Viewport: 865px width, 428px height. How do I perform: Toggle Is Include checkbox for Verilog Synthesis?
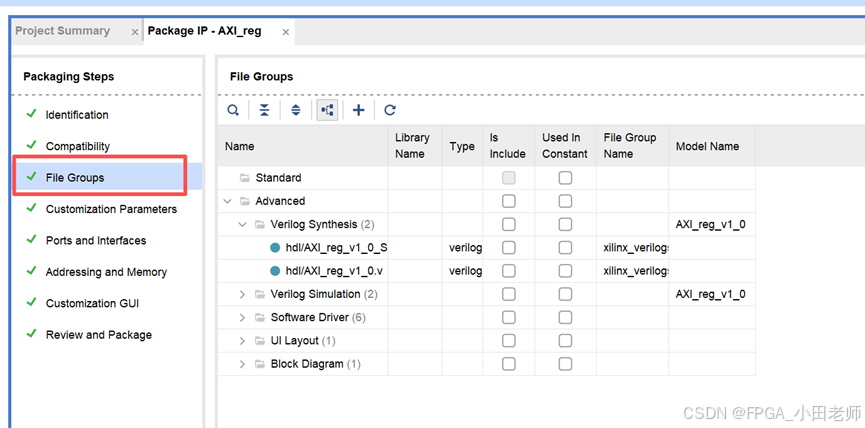pyautogui.click(x=508, y=225)
